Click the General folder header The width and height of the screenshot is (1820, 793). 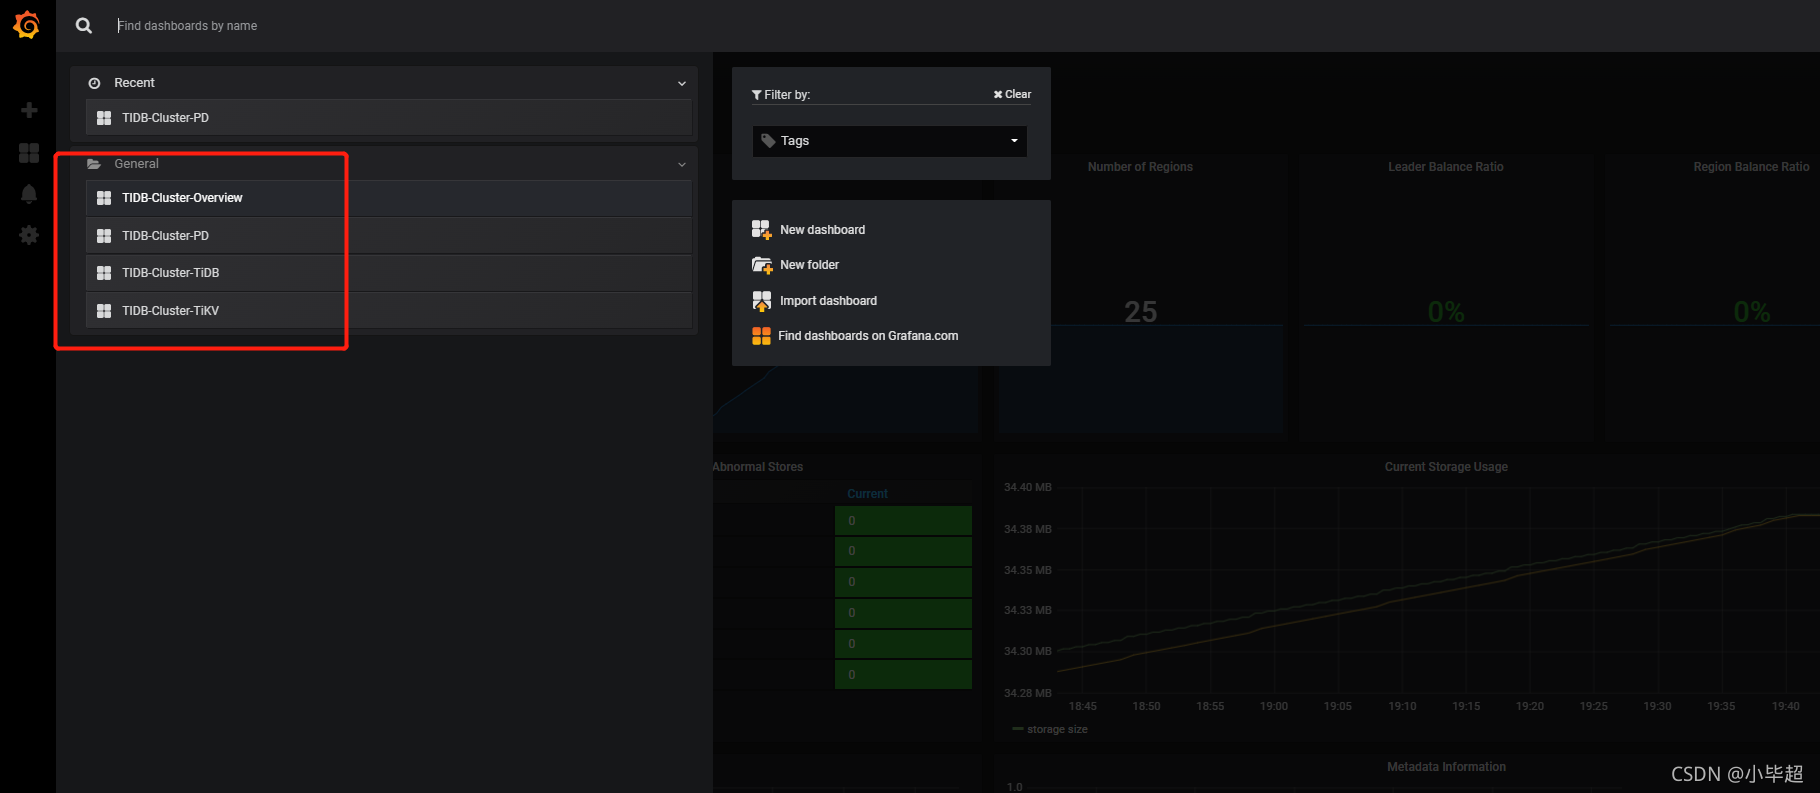tap(384, 164)
